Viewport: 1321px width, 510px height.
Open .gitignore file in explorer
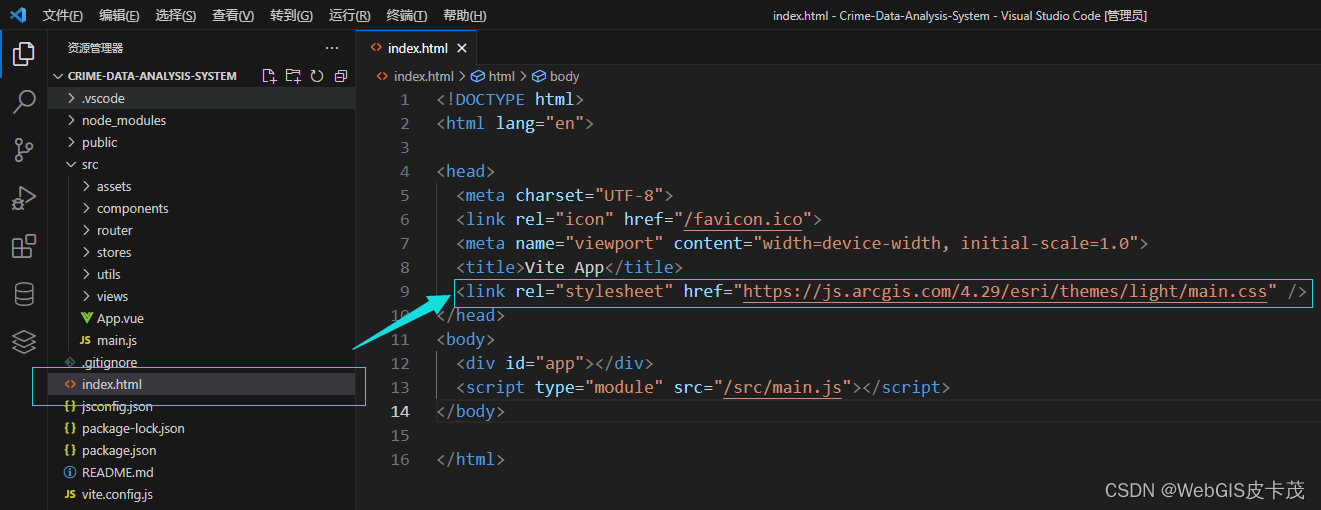click(201, 362)
